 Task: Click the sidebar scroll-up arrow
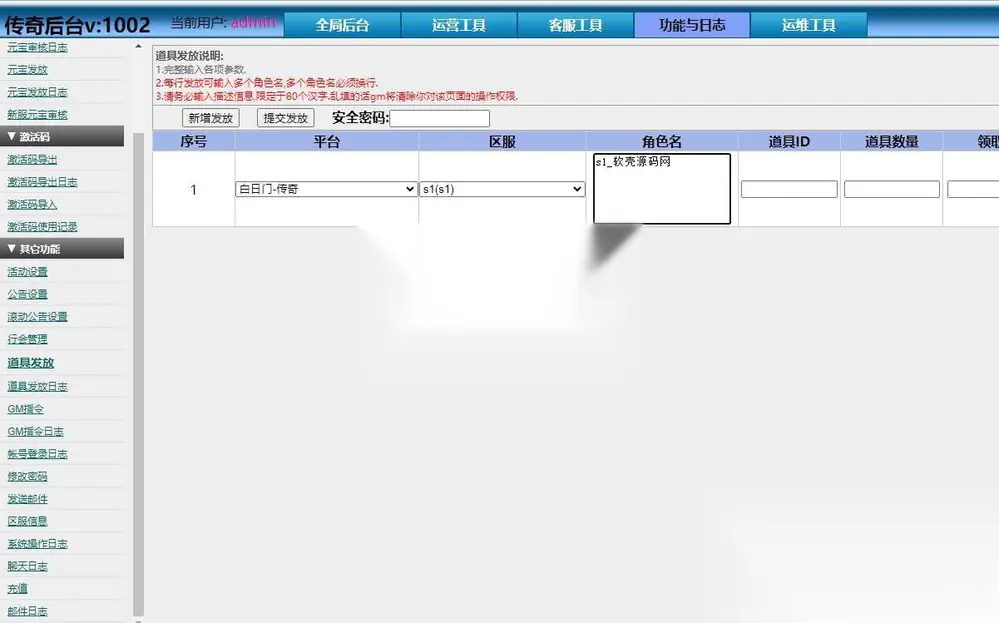click(x=138, y=46)
